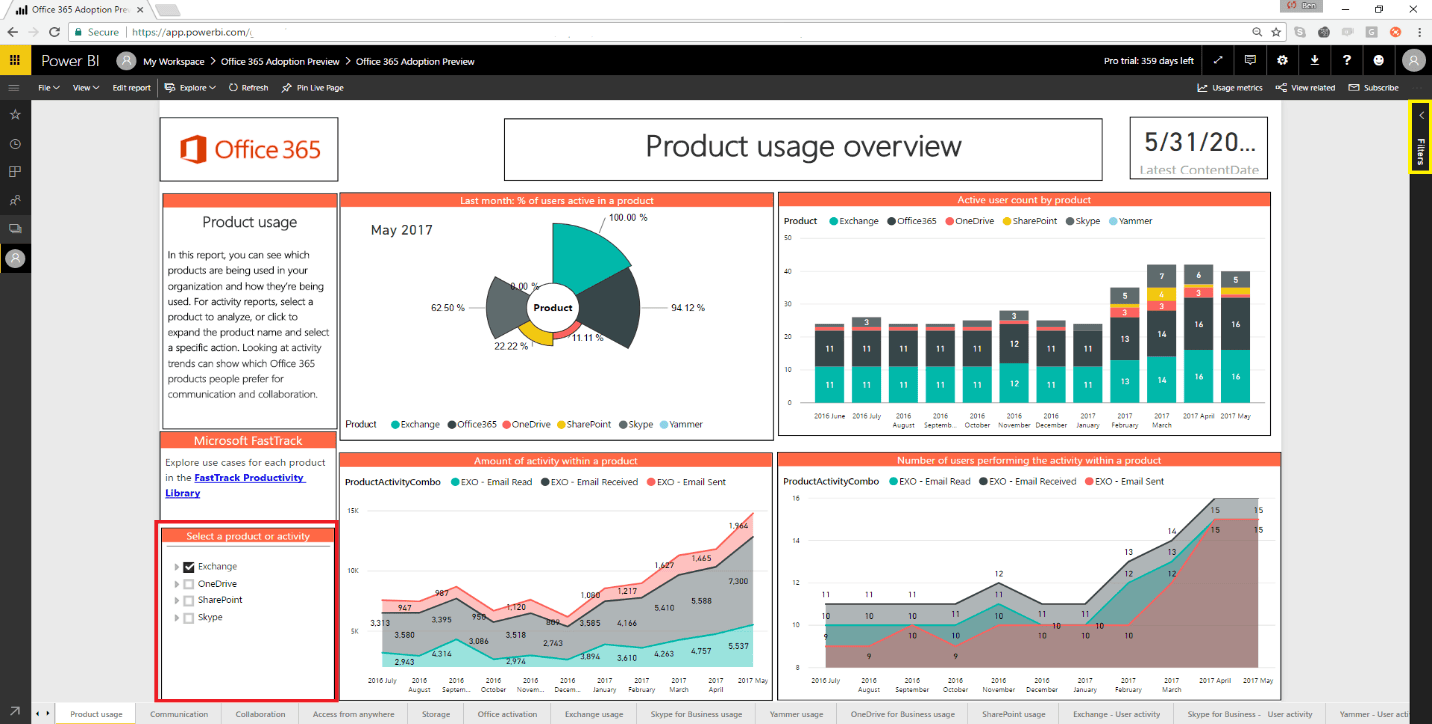The image size is (1432, 724).
Task: Click View related button
Action: pyautogui.click(x=1305, y=88)
